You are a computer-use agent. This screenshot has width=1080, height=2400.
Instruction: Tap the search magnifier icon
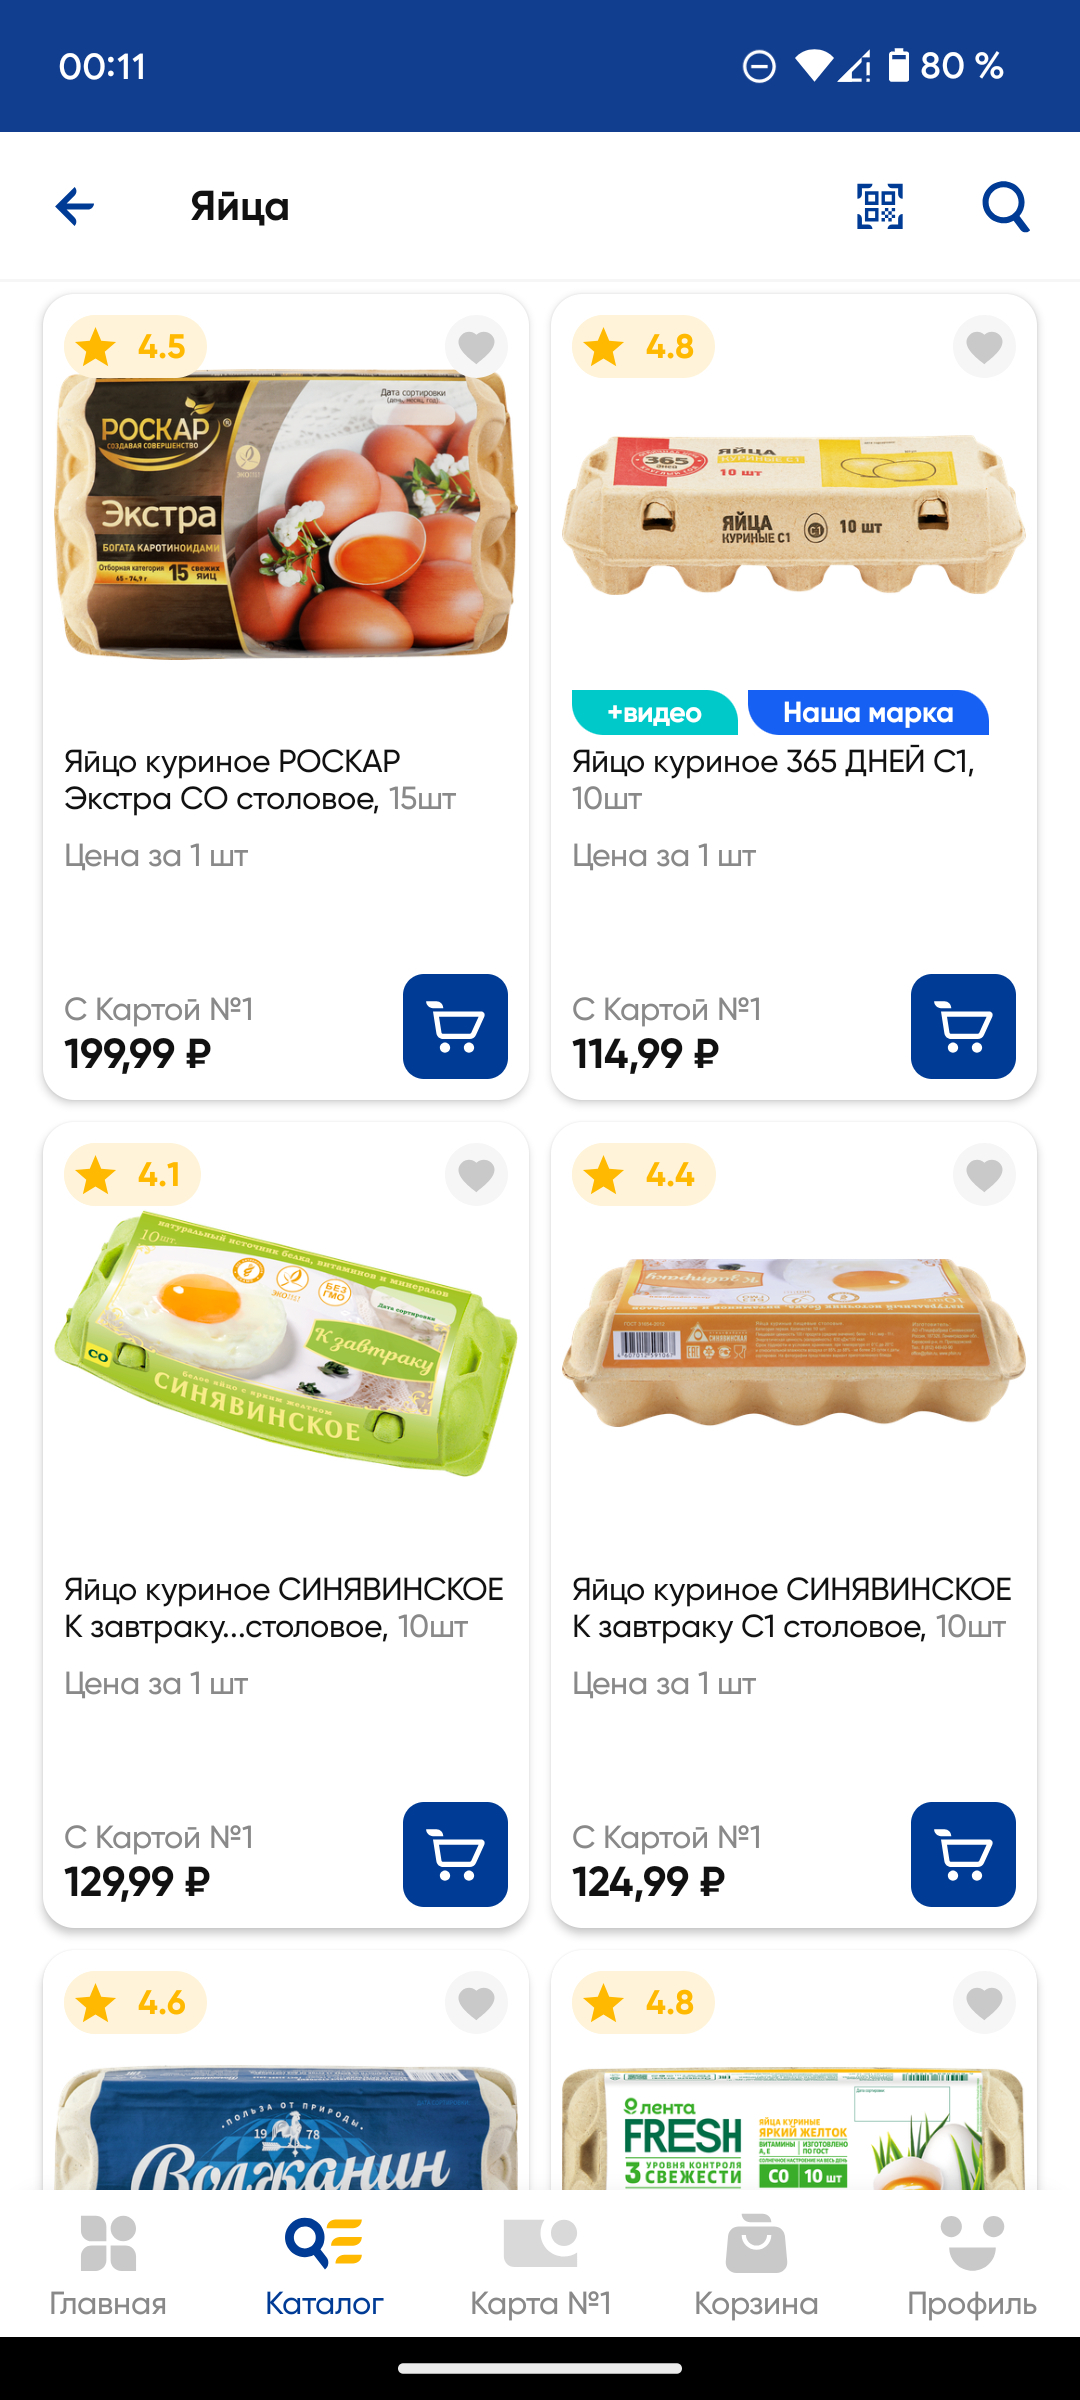pos(1005,207)
